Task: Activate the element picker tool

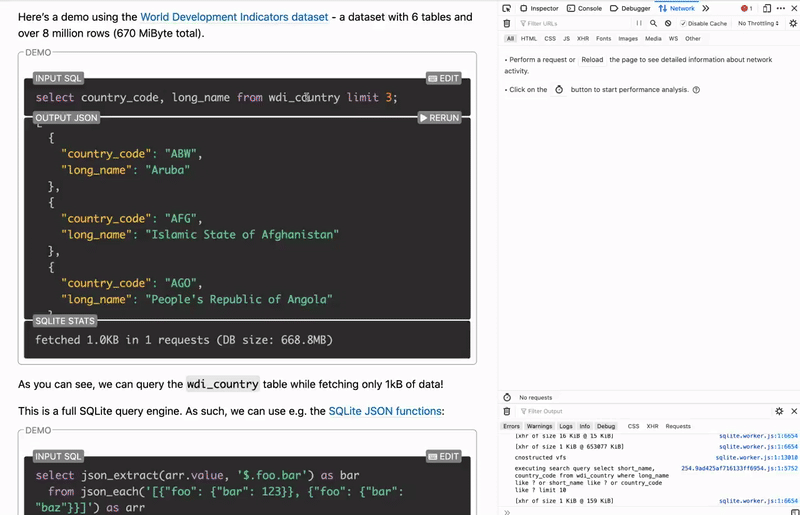Action: [x=506, y=8]
